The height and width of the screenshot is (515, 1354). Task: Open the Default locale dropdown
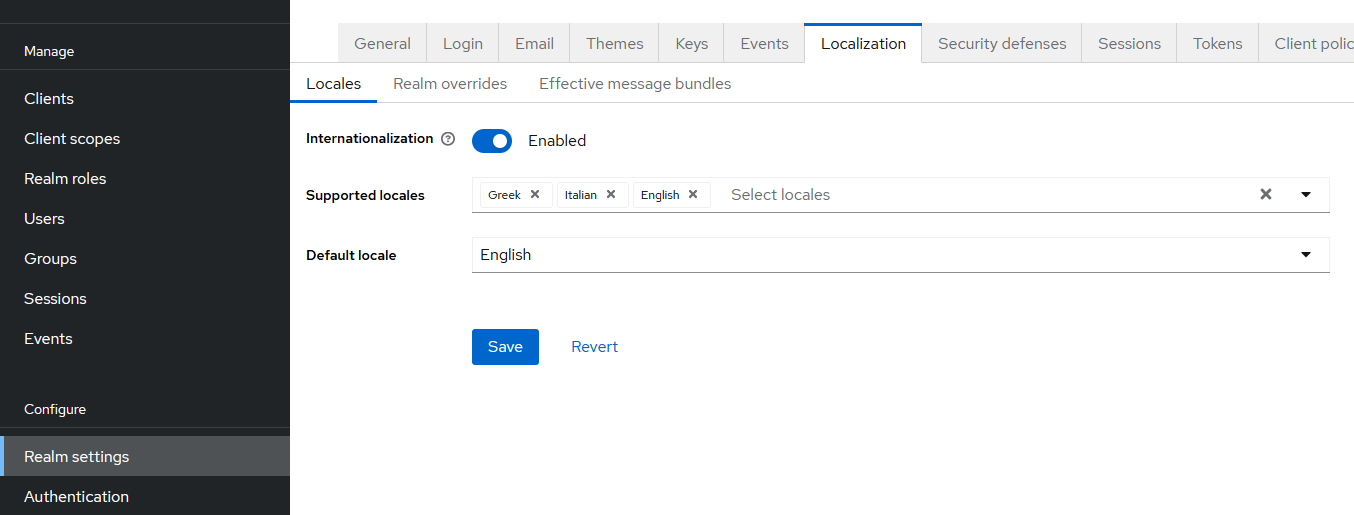900,255
